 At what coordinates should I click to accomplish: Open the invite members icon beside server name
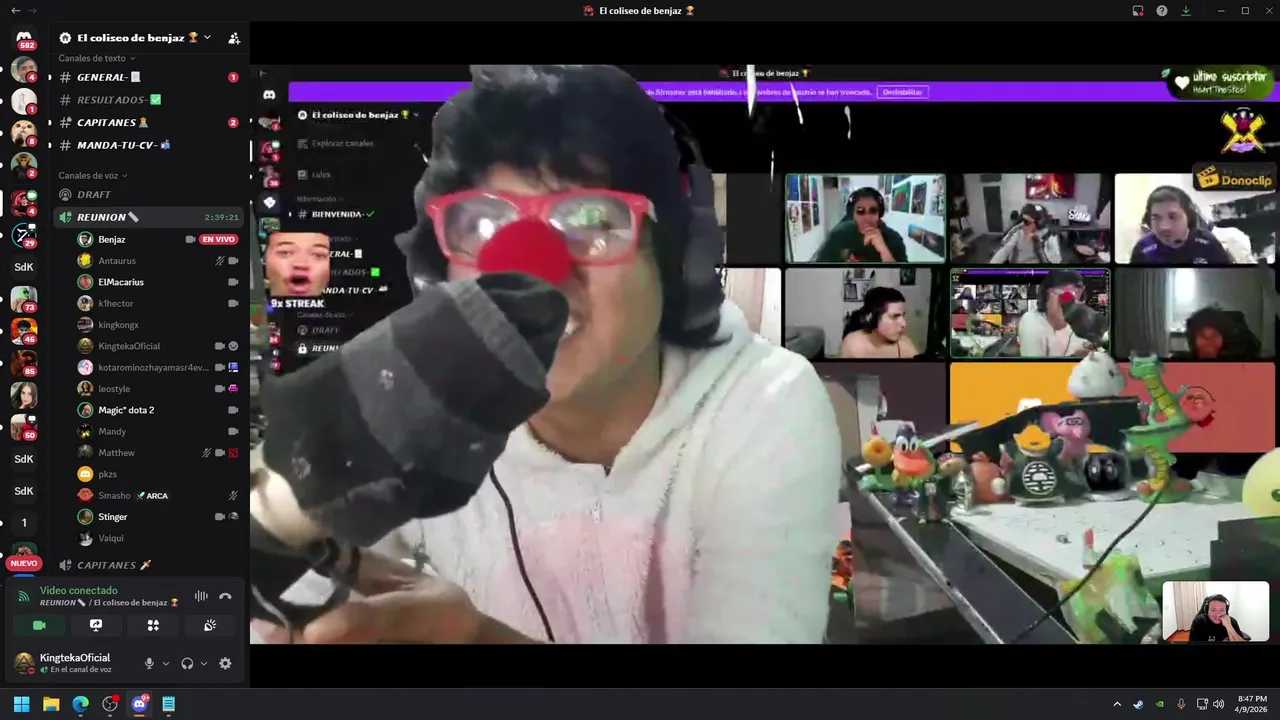click(x=234, y=38)
